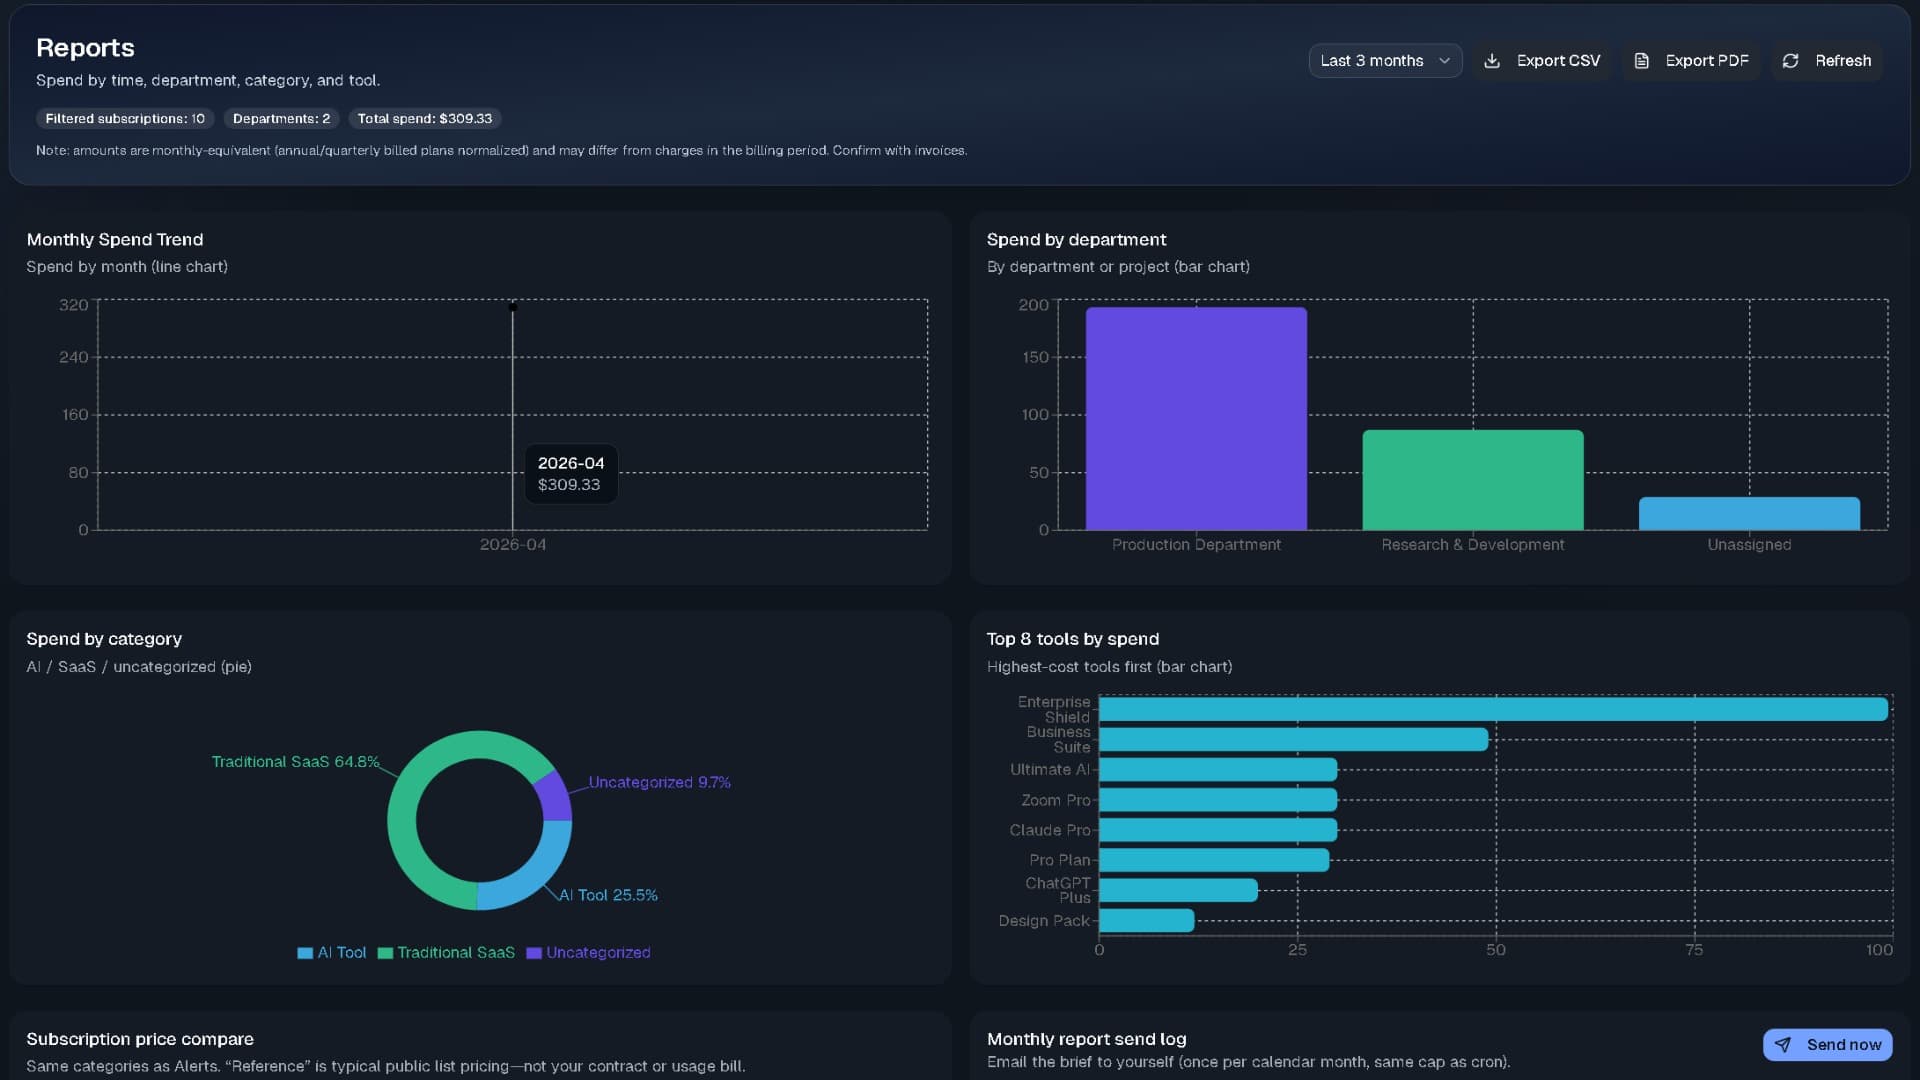Click the AI Tool color swatch in legend
The image size is (1920, 1080).
[304, 953]
